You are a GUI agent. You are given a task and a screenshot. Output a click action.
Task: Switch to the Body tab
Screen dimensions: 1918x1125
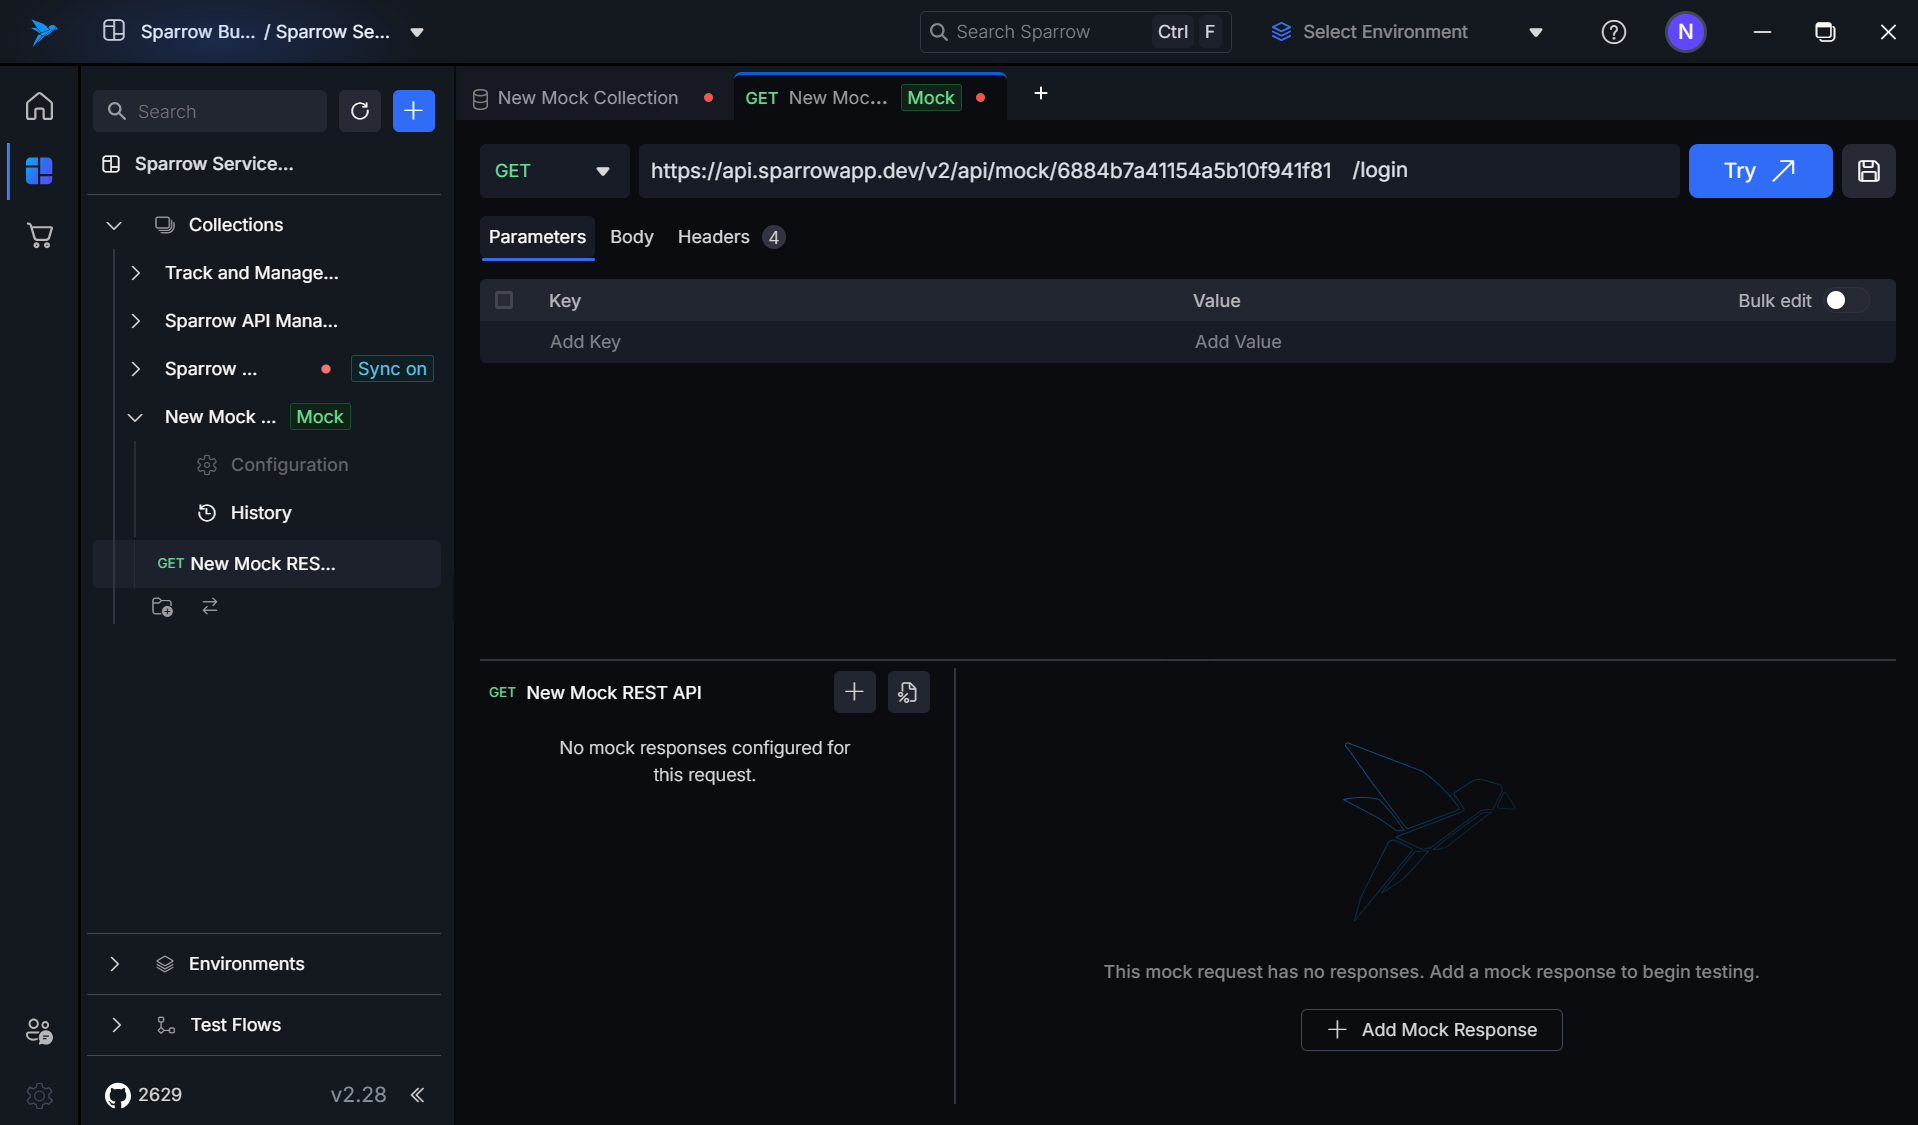[x=631, y=237]
